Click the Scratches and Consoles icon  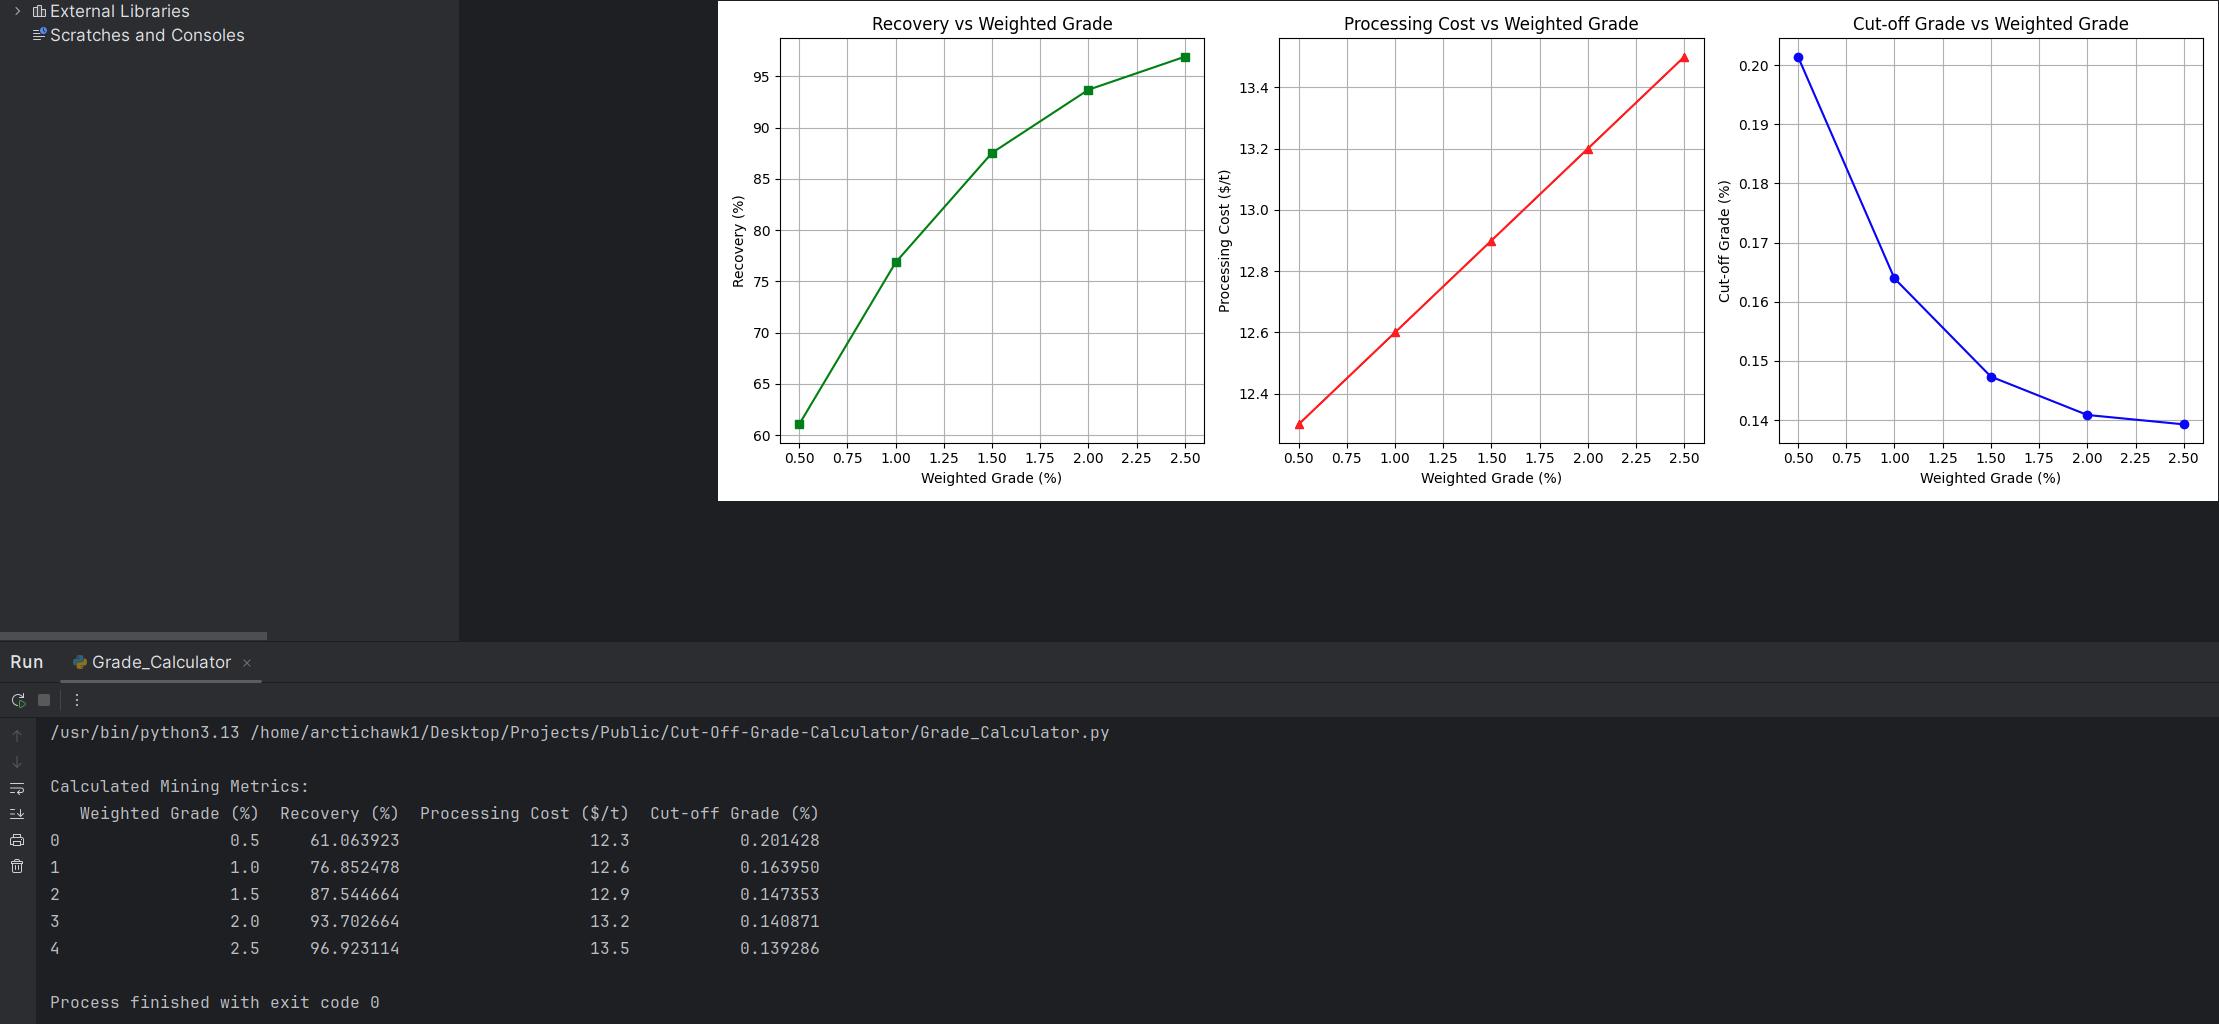[x=40, y=35]
